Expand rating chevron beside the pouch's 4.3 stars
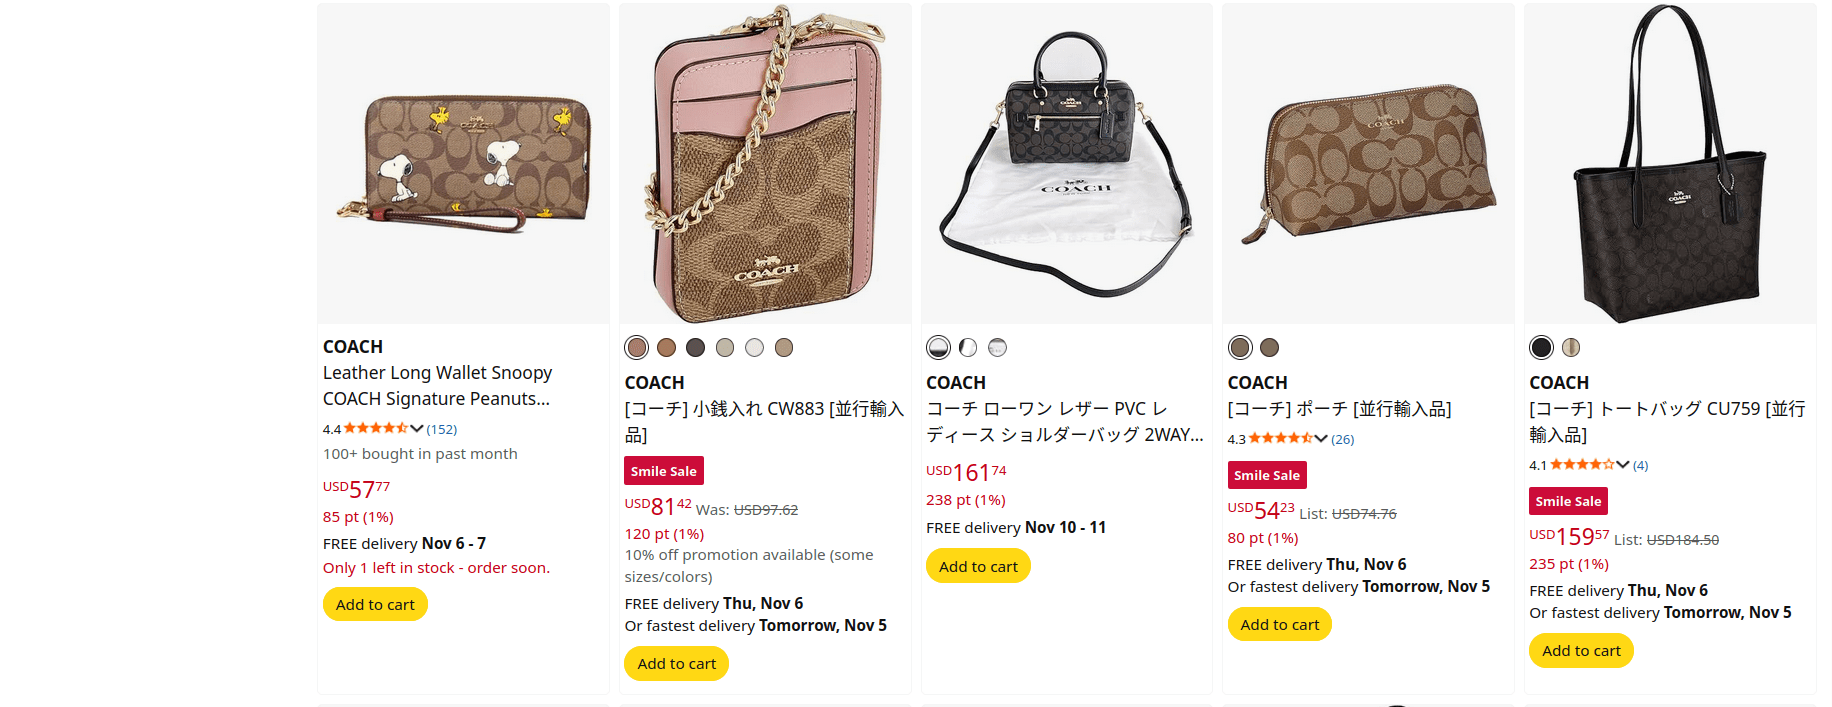The image size is (1832, 707). click(x=1321, y=439)
